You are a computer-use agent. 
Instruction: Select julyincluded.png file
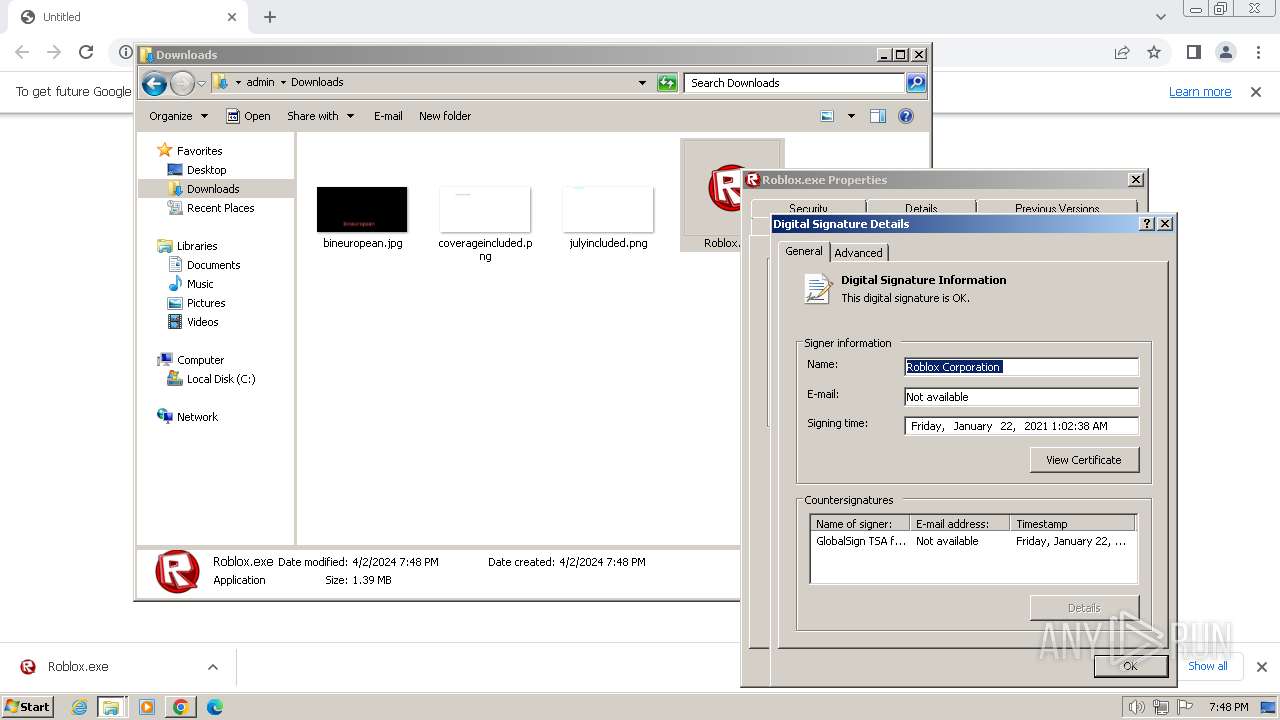608,219
